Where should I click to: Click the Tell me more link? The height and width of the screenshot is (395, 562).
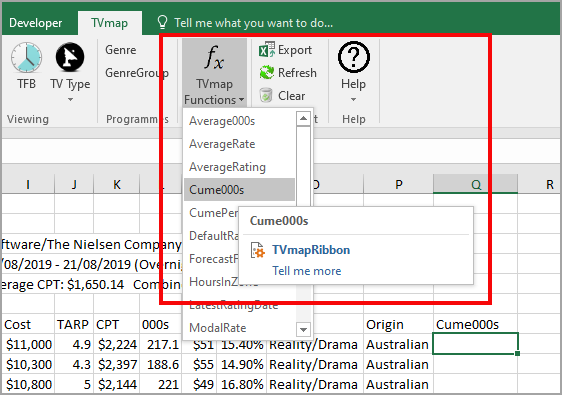pos(306,271)
